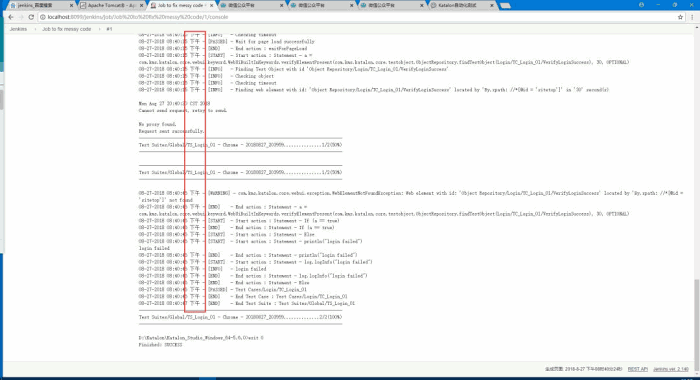The height and width of the screenshot is (380, 700).
Task: Click the scrollbar down arrow
Action: click(x=696, y=374)
